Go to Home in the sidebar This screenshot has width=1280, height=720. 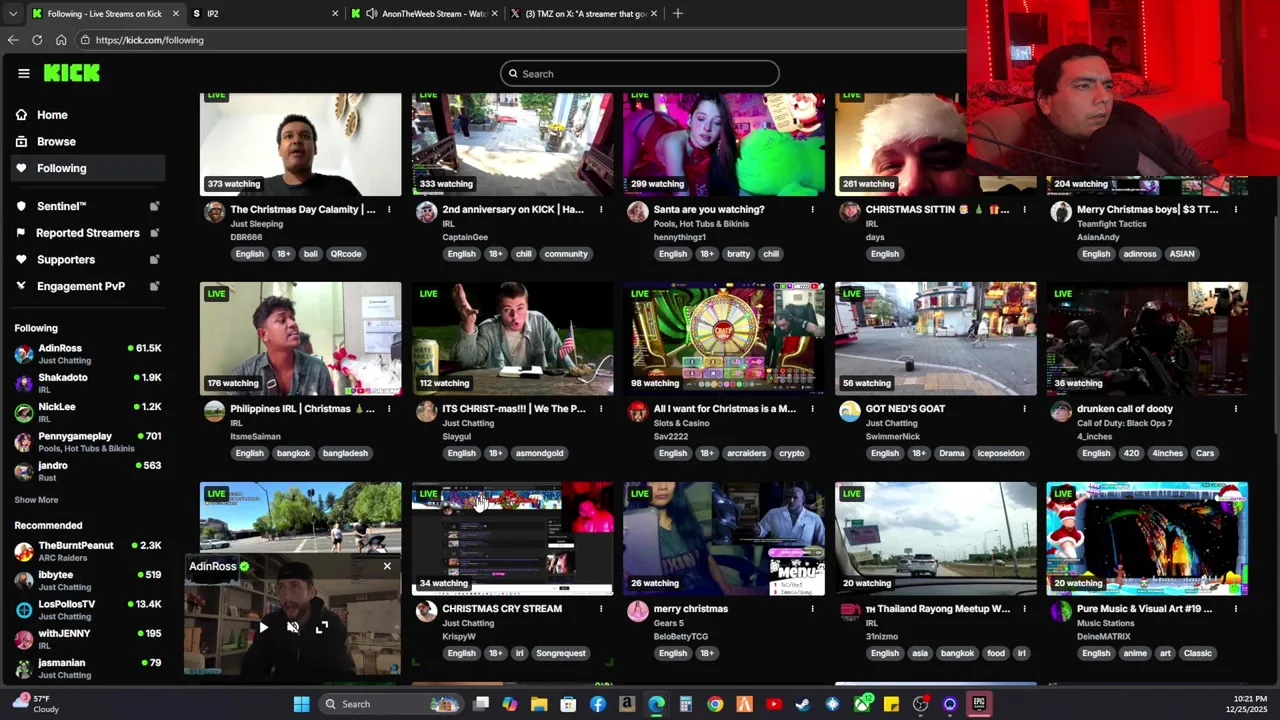(52, 115)
